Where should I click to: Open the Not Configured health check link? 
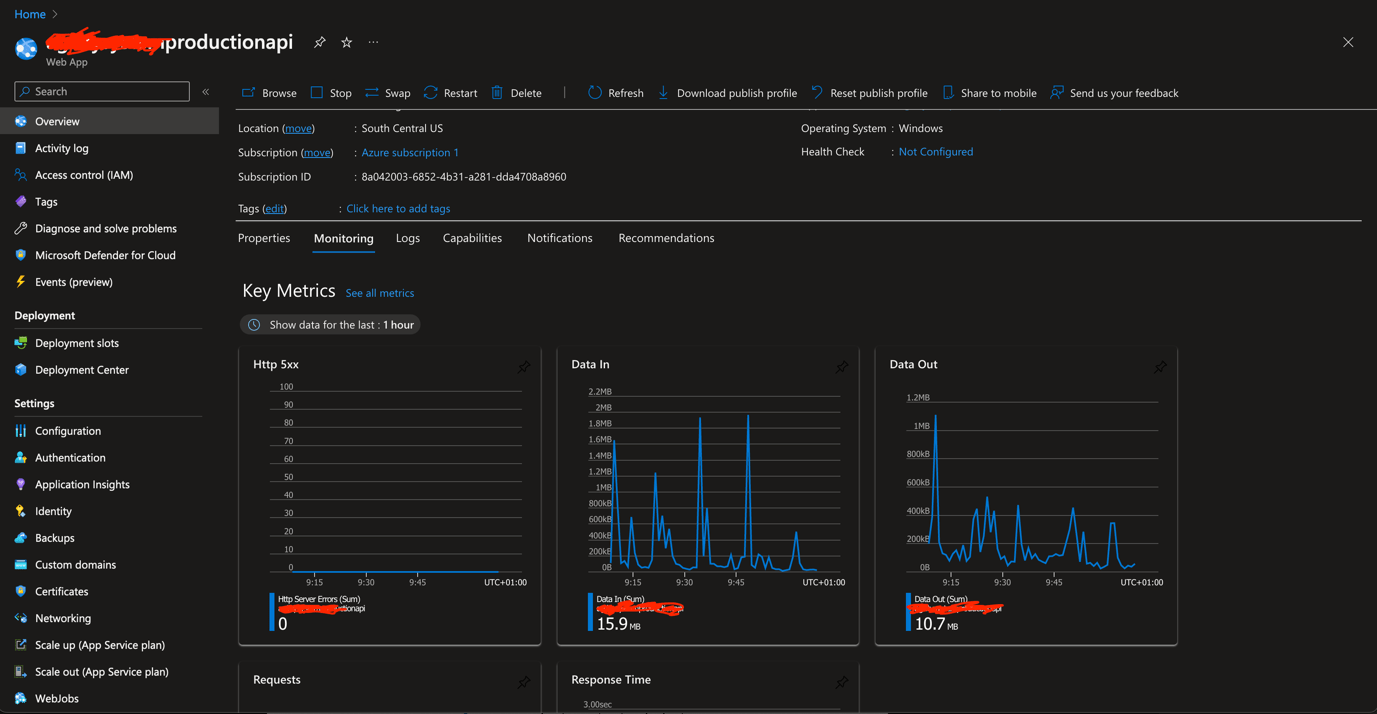tap(936, 152)
